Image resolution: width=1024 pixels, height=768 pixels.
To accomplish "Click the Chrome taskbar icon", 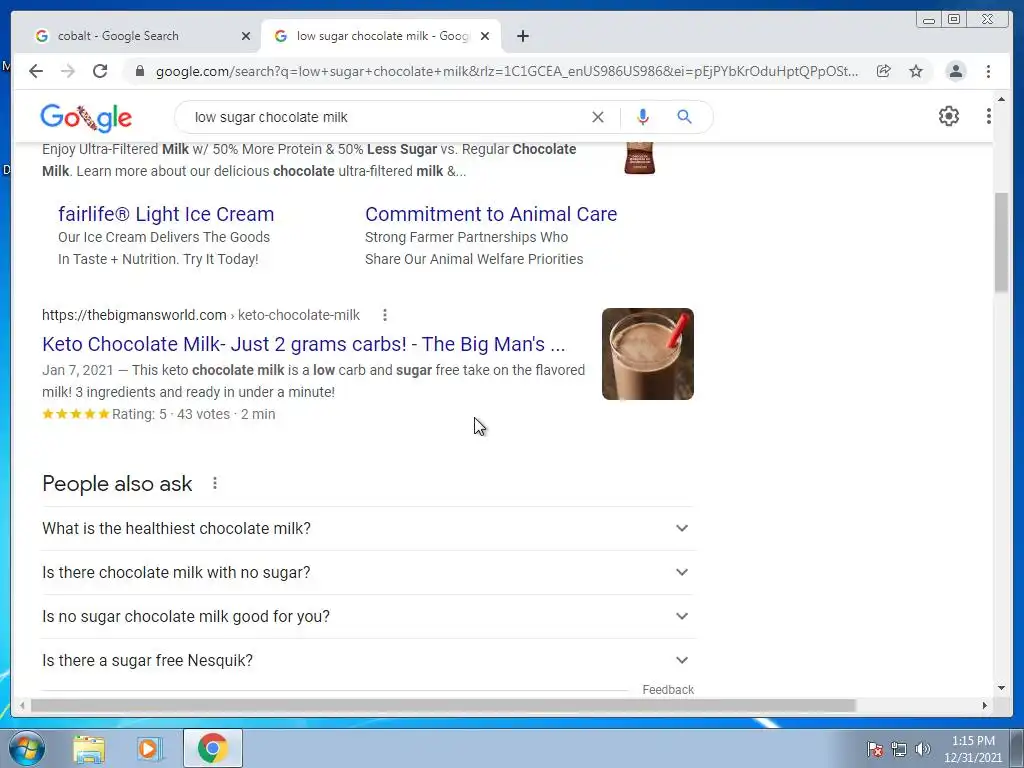I will tap(212, 748).
